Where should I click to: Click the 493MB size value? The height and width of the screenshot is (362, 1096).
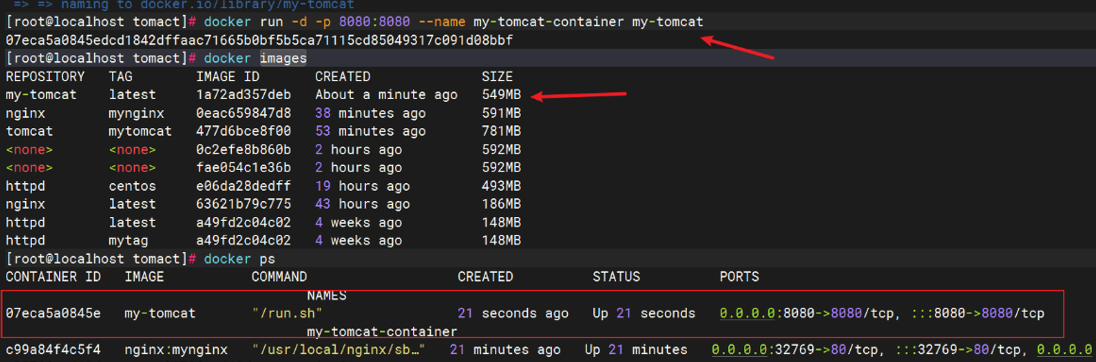(501, 187)
